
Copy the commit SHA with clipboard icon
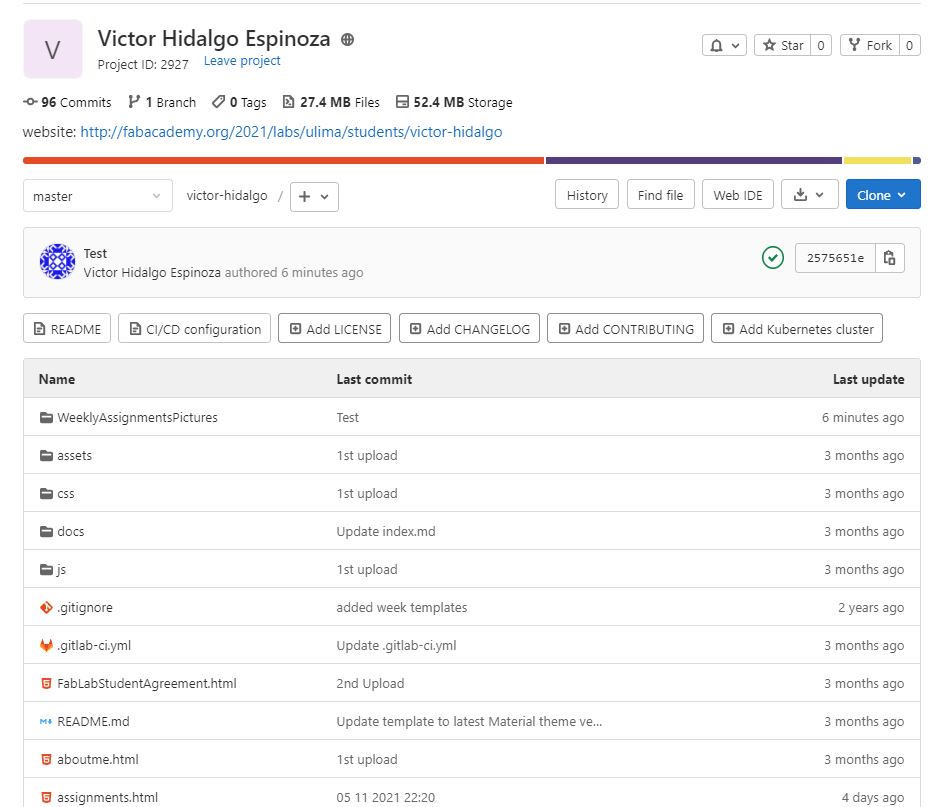pos(890,258)
